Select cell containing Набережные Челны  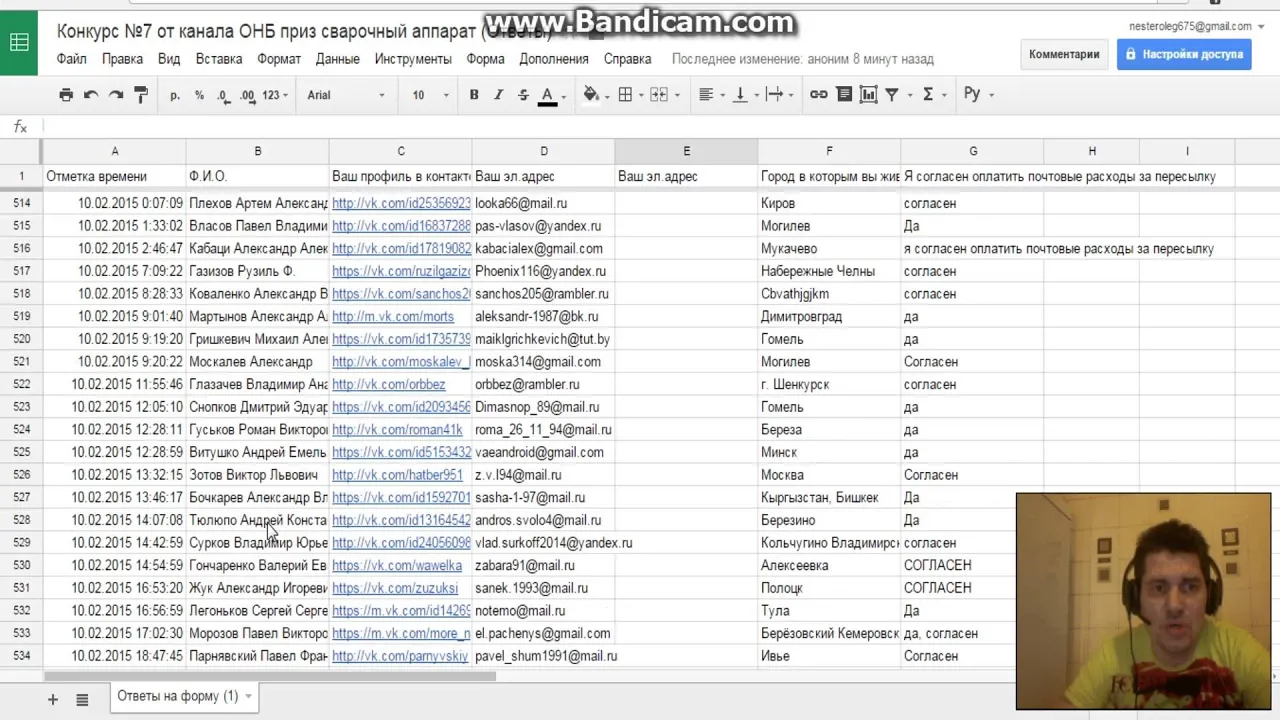(829, 271)
